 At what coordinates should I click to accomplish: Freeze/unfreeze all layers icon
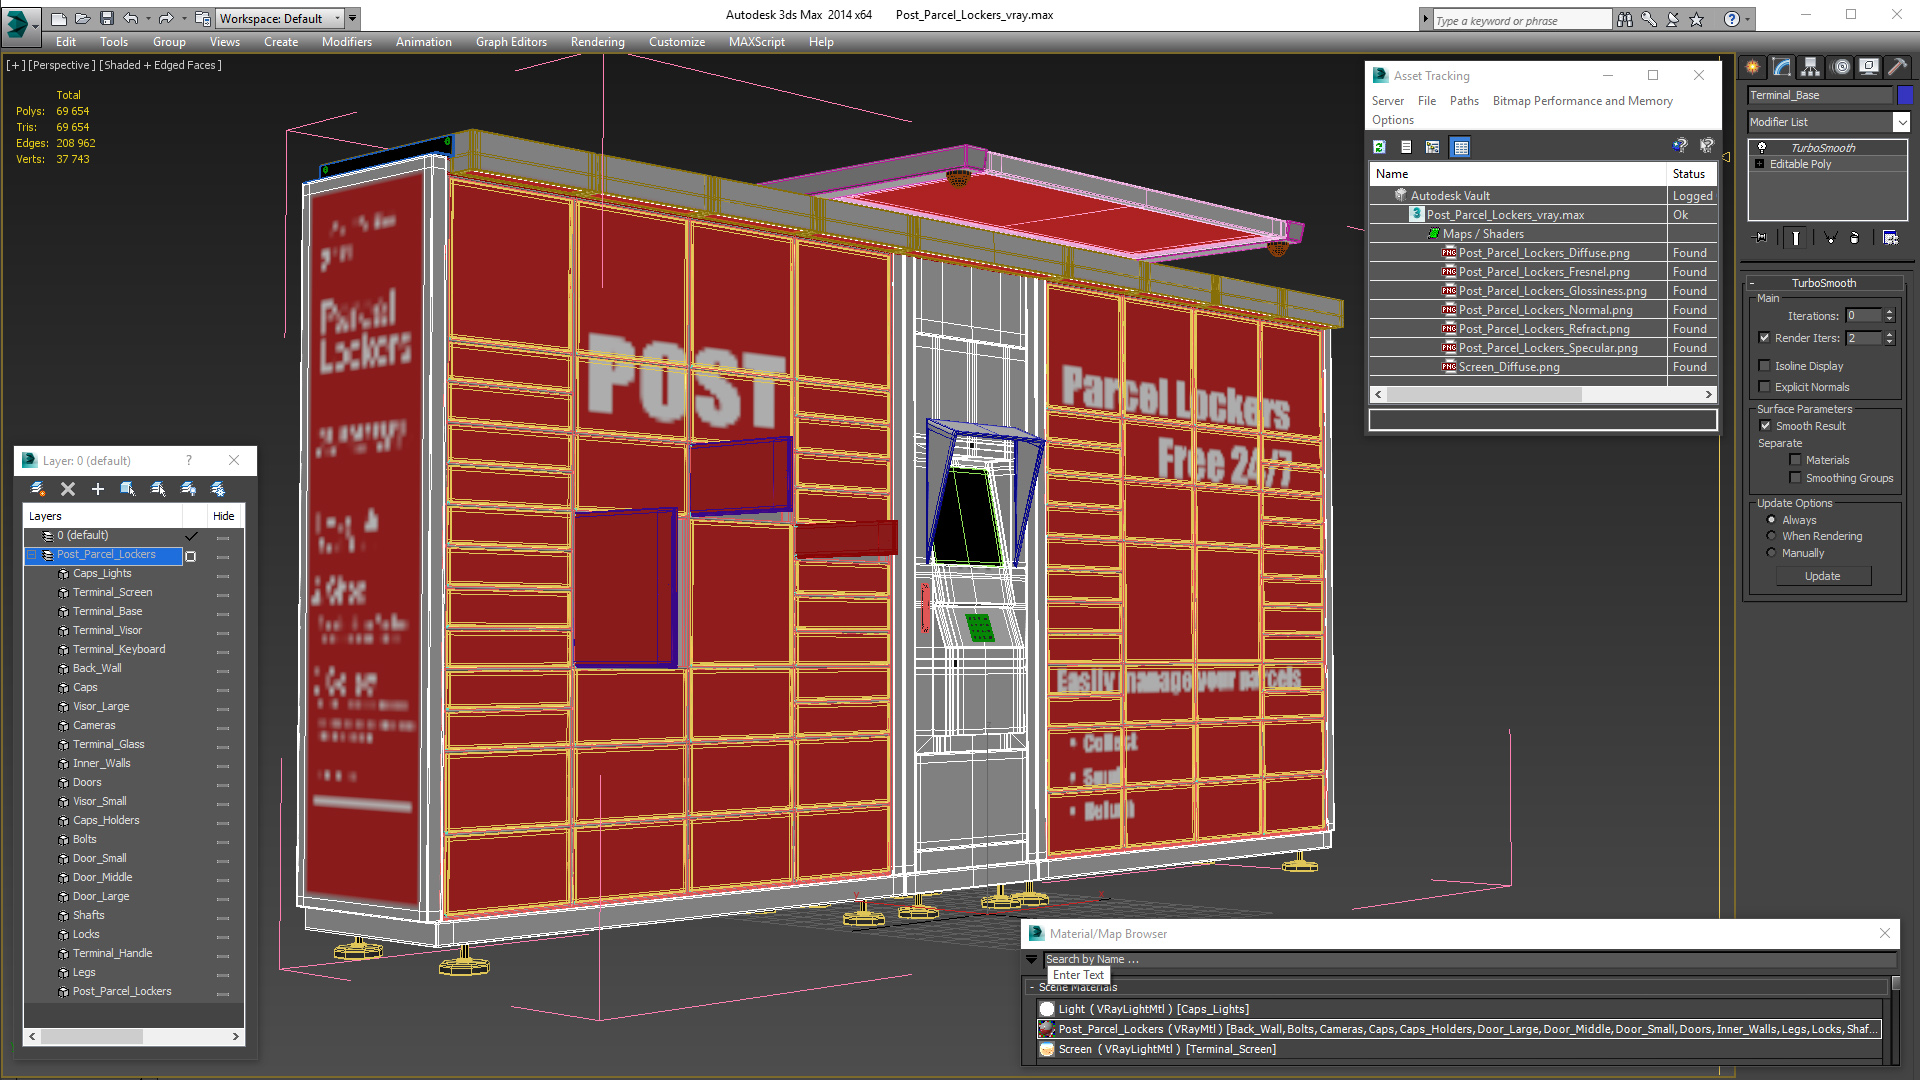coord(218,489)
